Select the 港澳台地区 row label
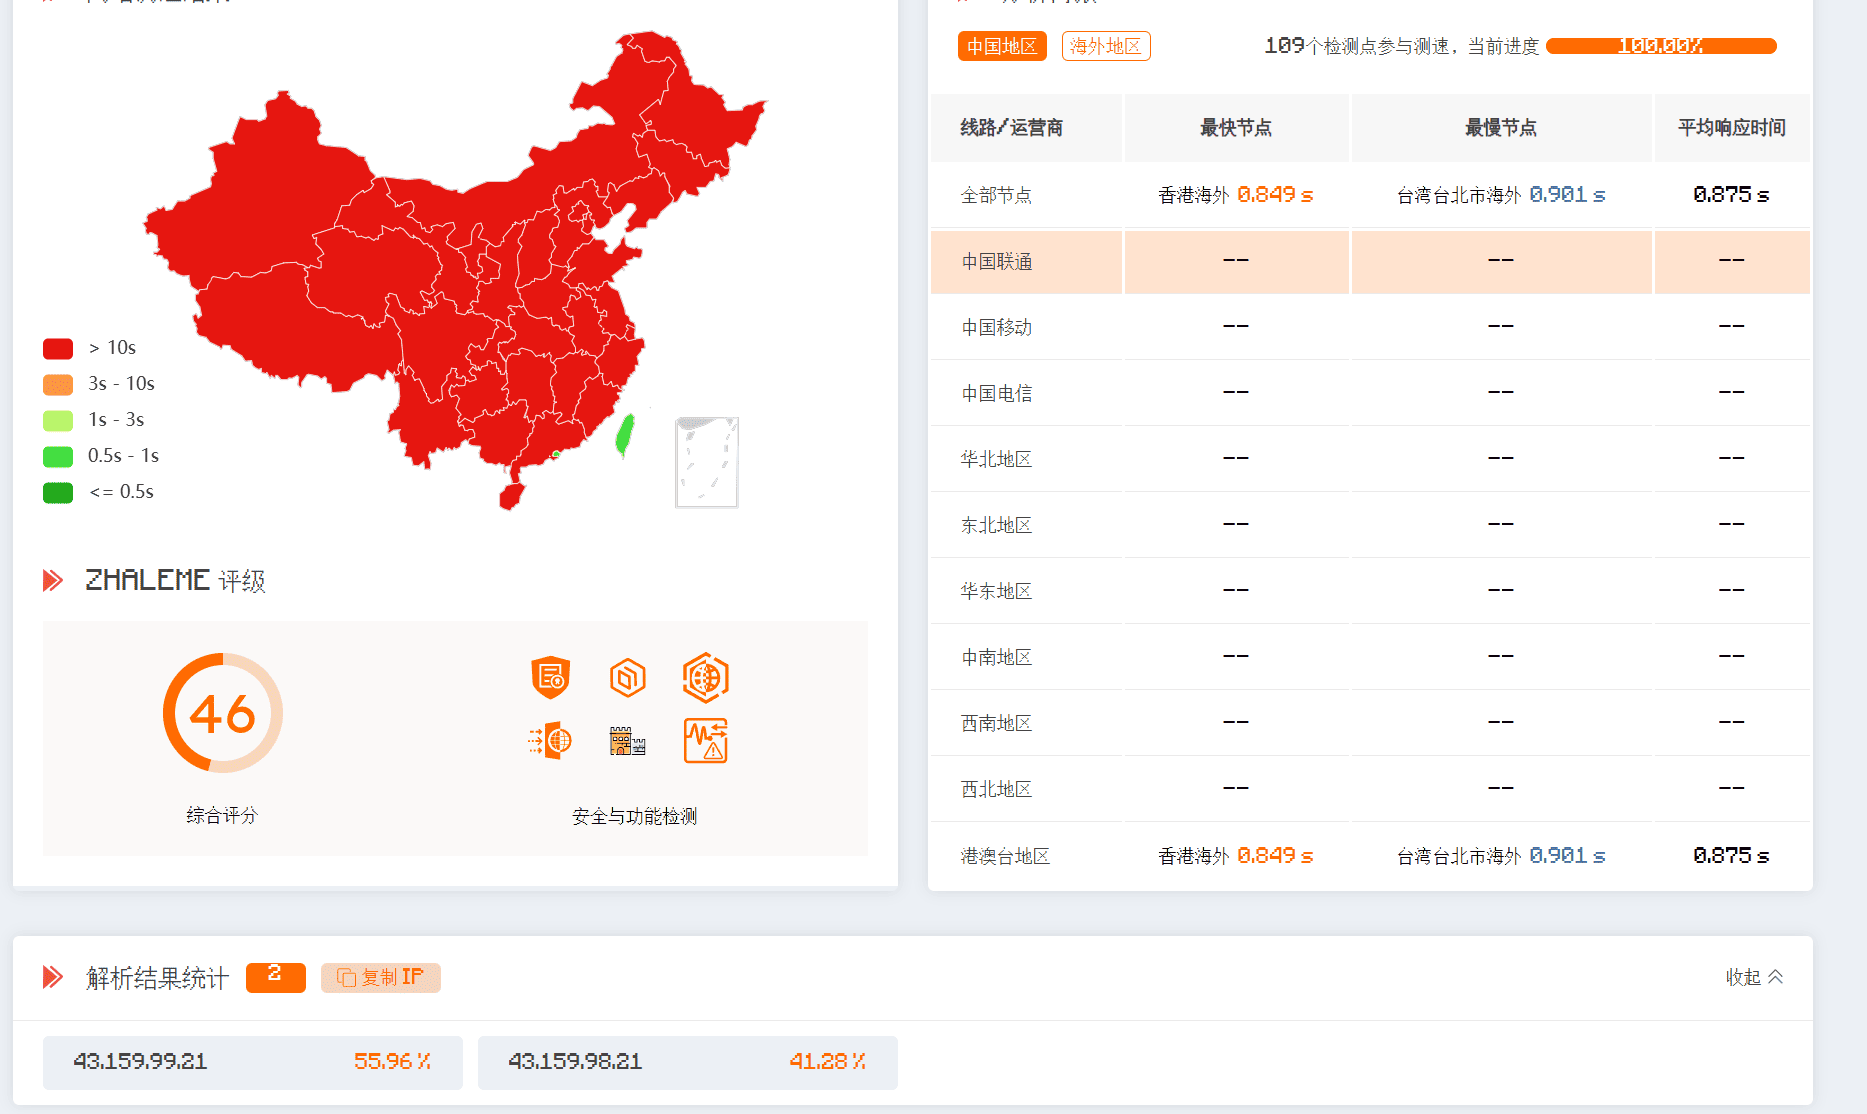 [1005, 856]
